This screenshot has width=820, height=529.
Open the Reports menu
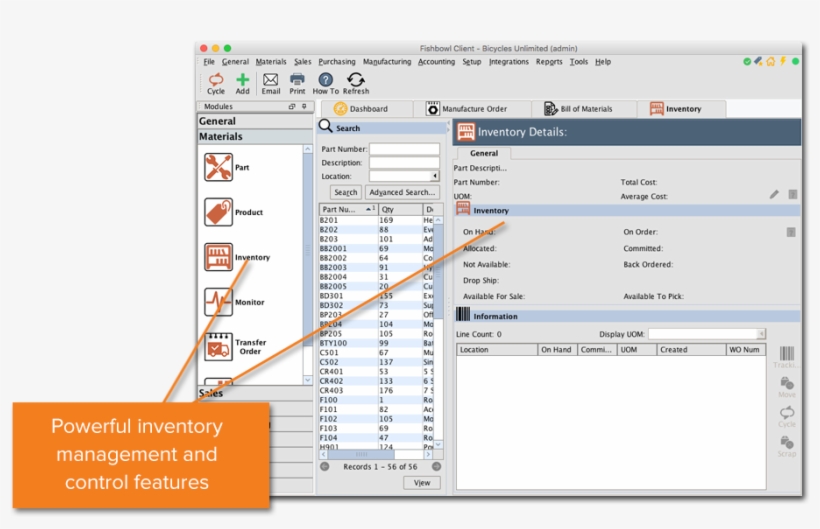[x=549, y=62]
